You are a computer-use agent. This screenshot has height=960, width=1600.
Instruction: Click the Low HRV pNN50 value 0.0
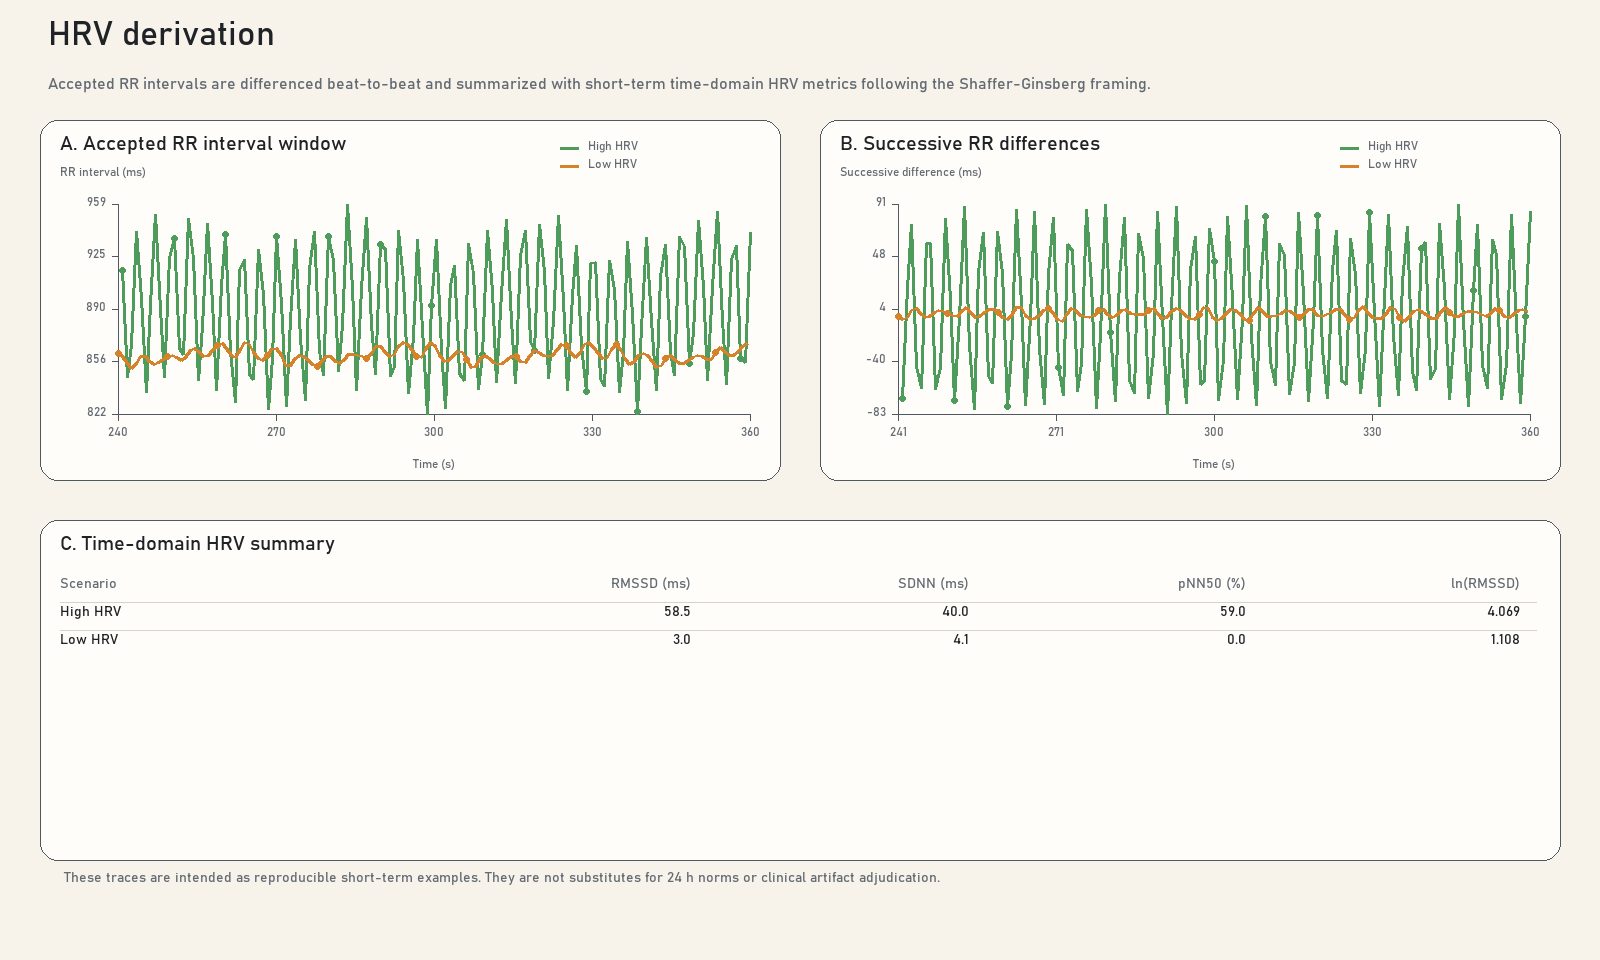pyautogui.click(x=1236, y=639)
